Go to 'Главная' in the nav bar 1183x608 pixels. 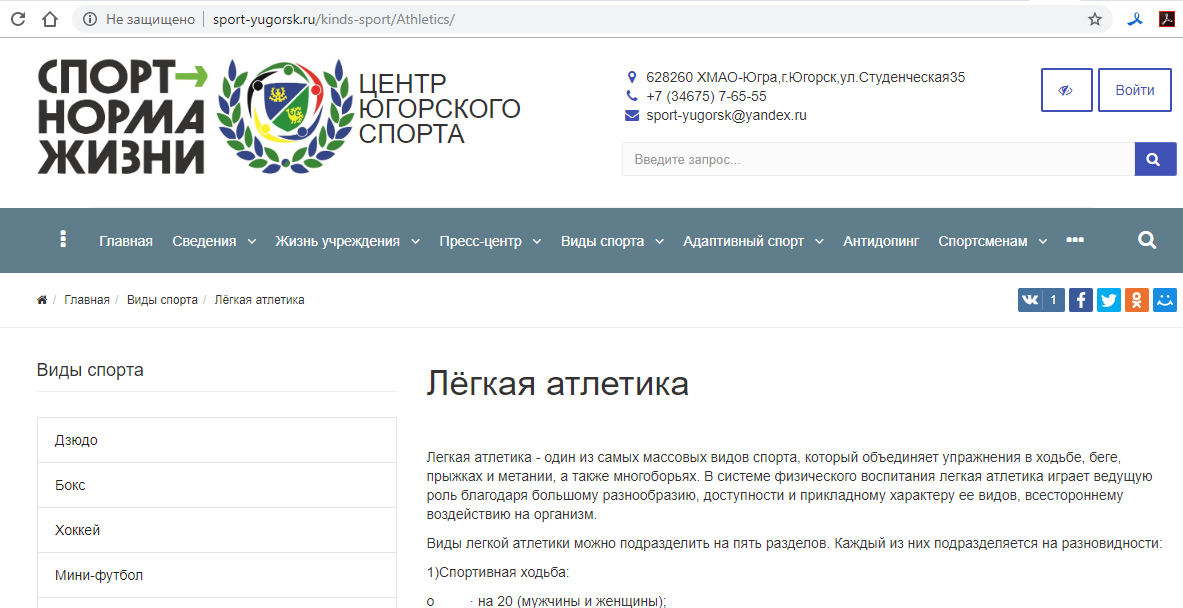(x=126, y=241)
